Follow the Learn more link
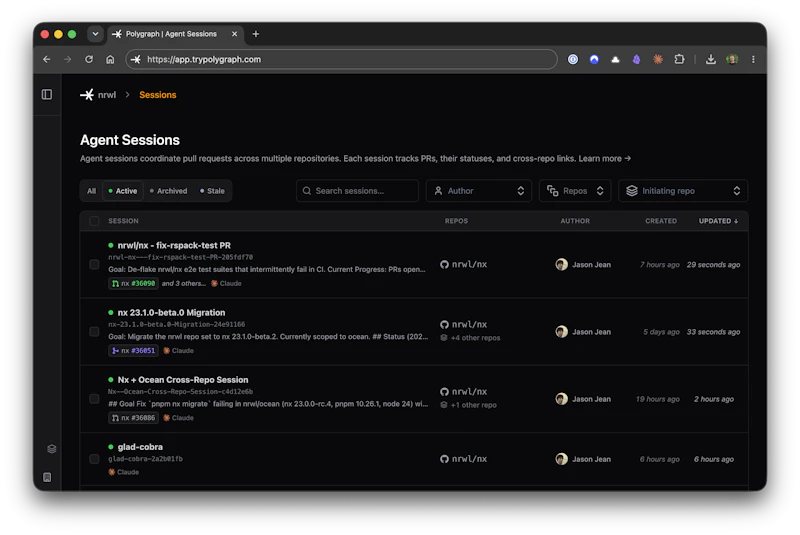The height and width of the screenshot is (535, 800). [x=605, y=159]
